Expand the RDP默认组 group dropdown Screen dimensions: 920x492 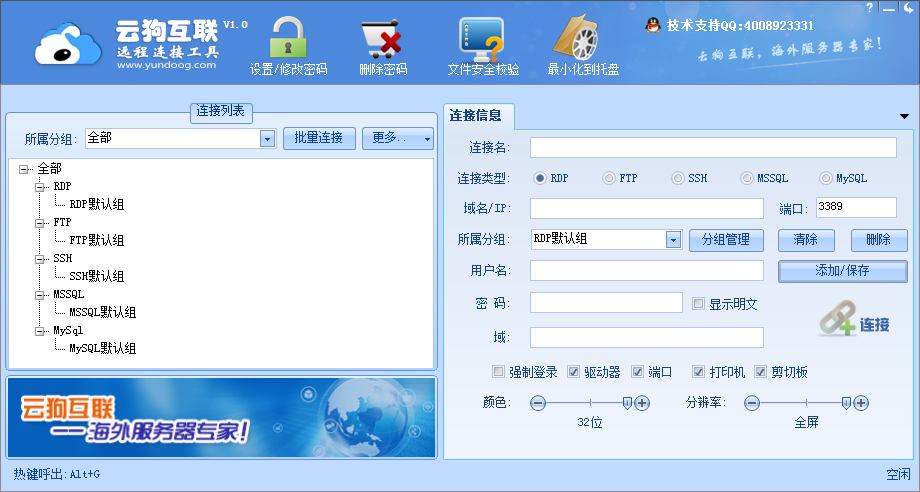click(x=673, y=240)
